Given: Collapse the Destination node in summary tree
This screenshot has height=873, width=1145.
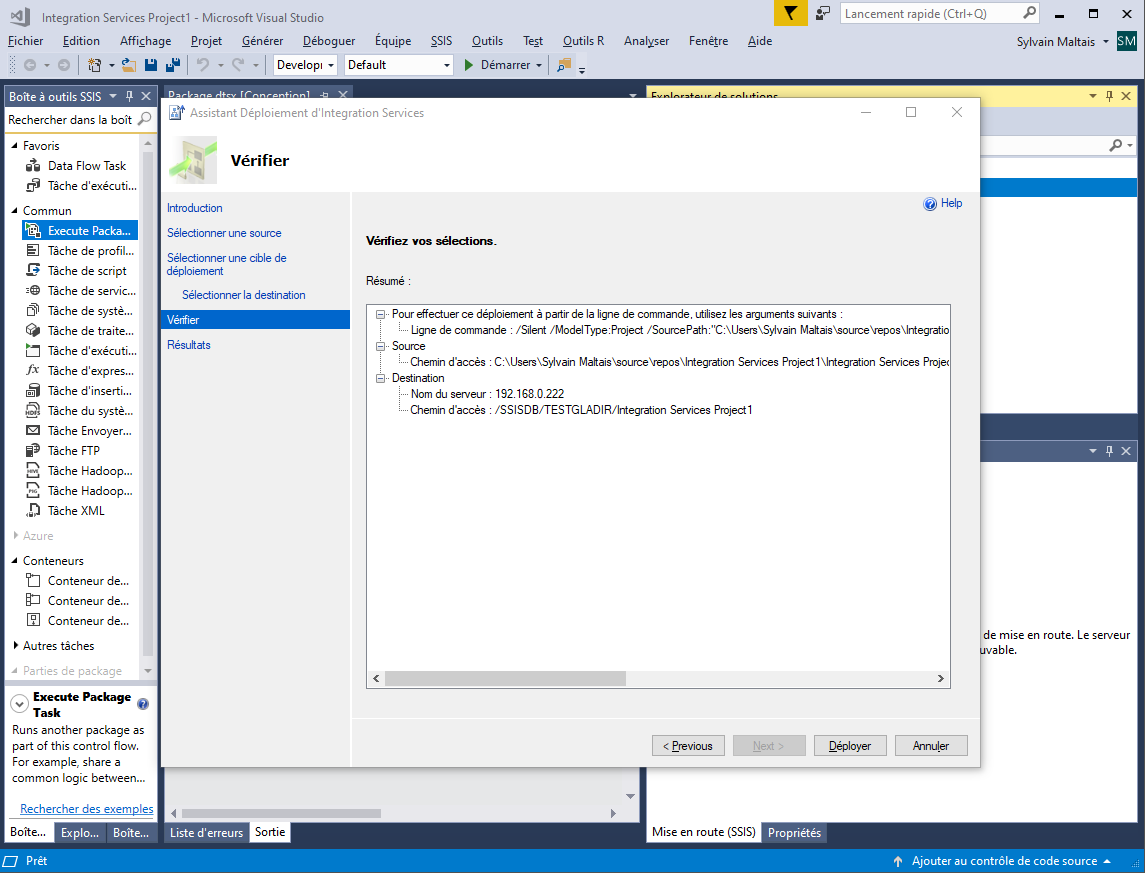Looking at the screenshot, I should [x=380, y=378].
